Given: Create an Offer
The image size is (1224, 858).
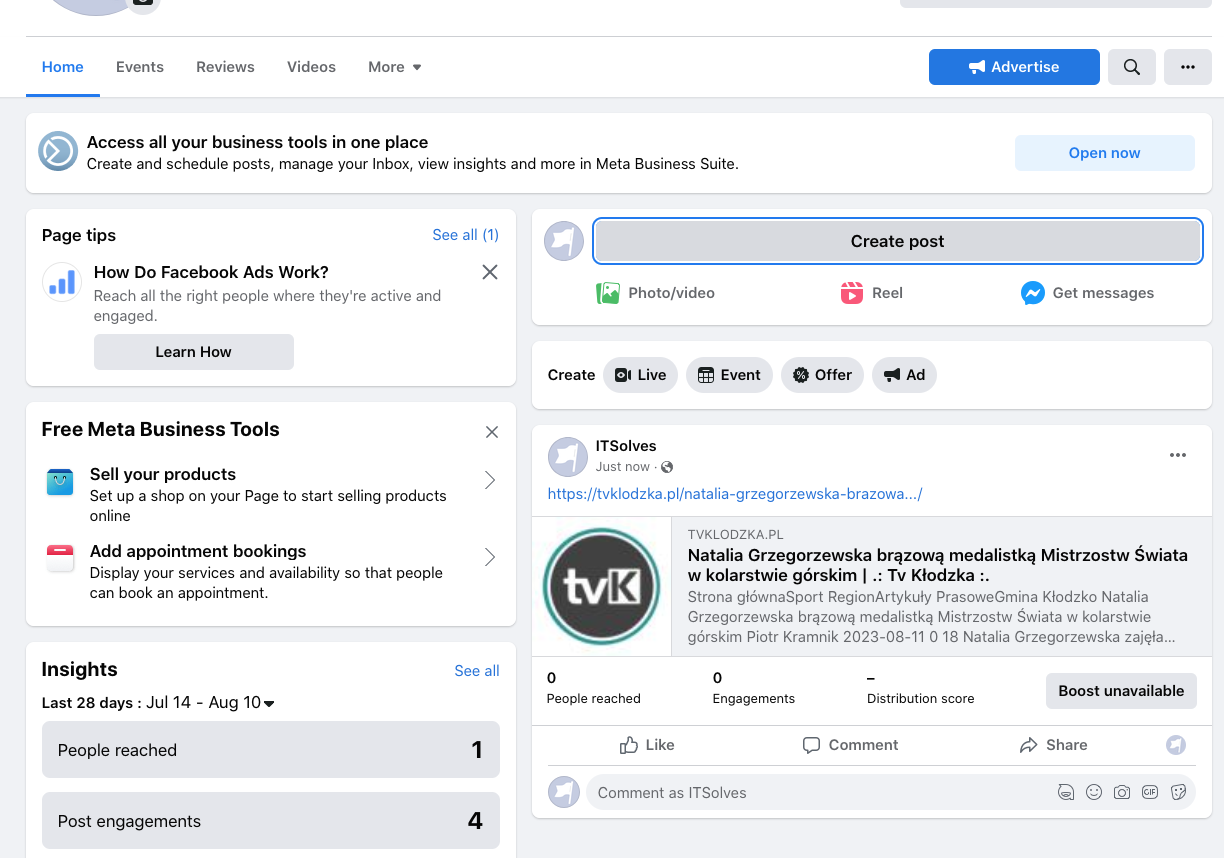Looking at the screenshot, I should coord(822,375).
